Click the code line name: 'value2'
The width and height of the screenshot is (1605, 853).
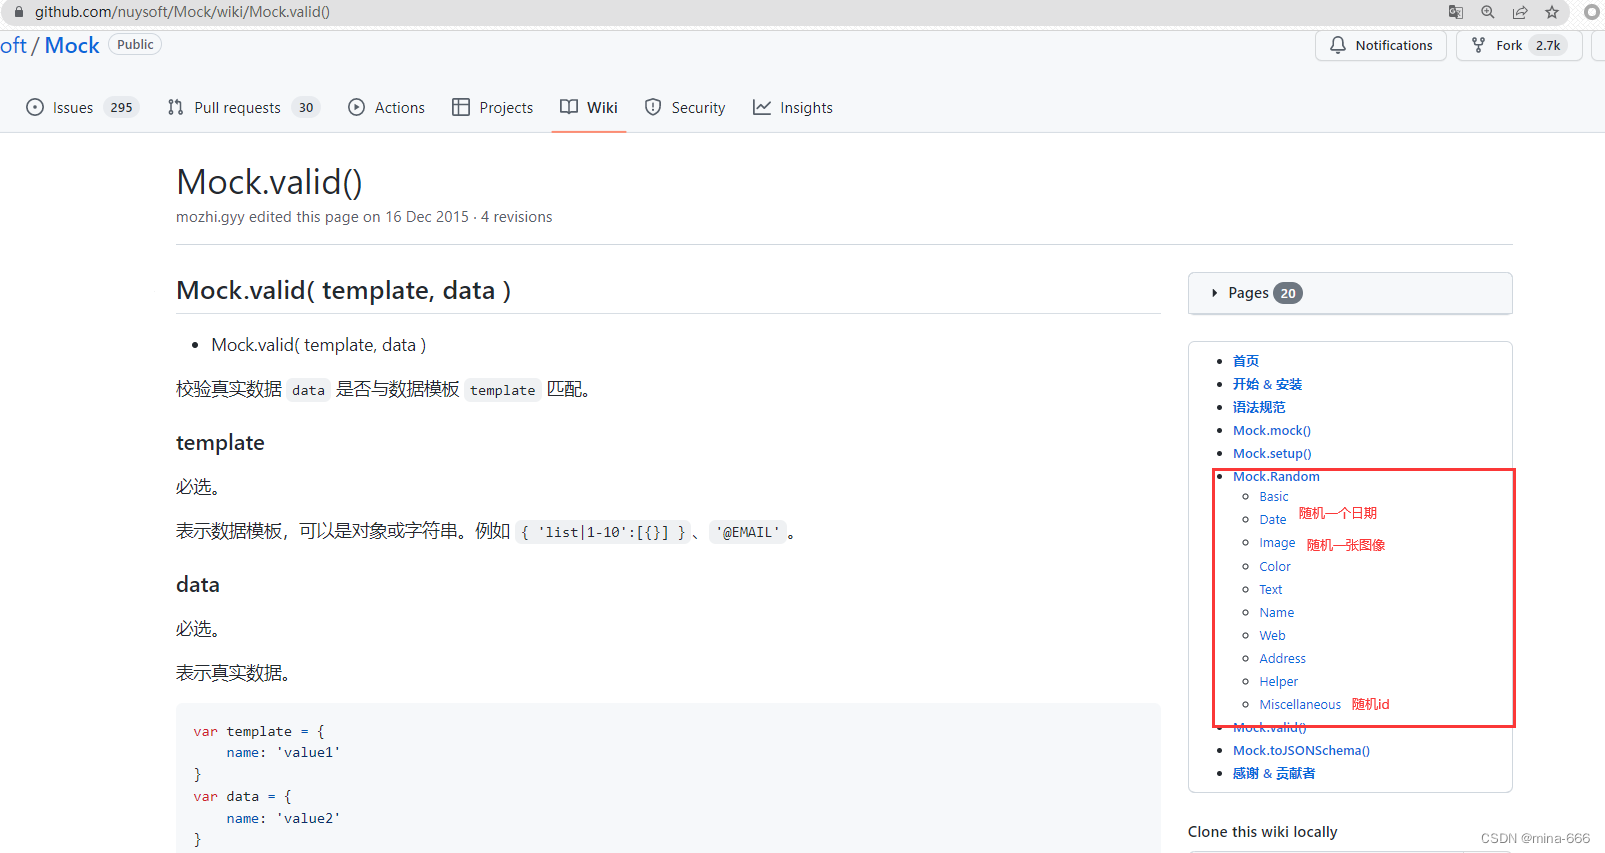(283, 818)
